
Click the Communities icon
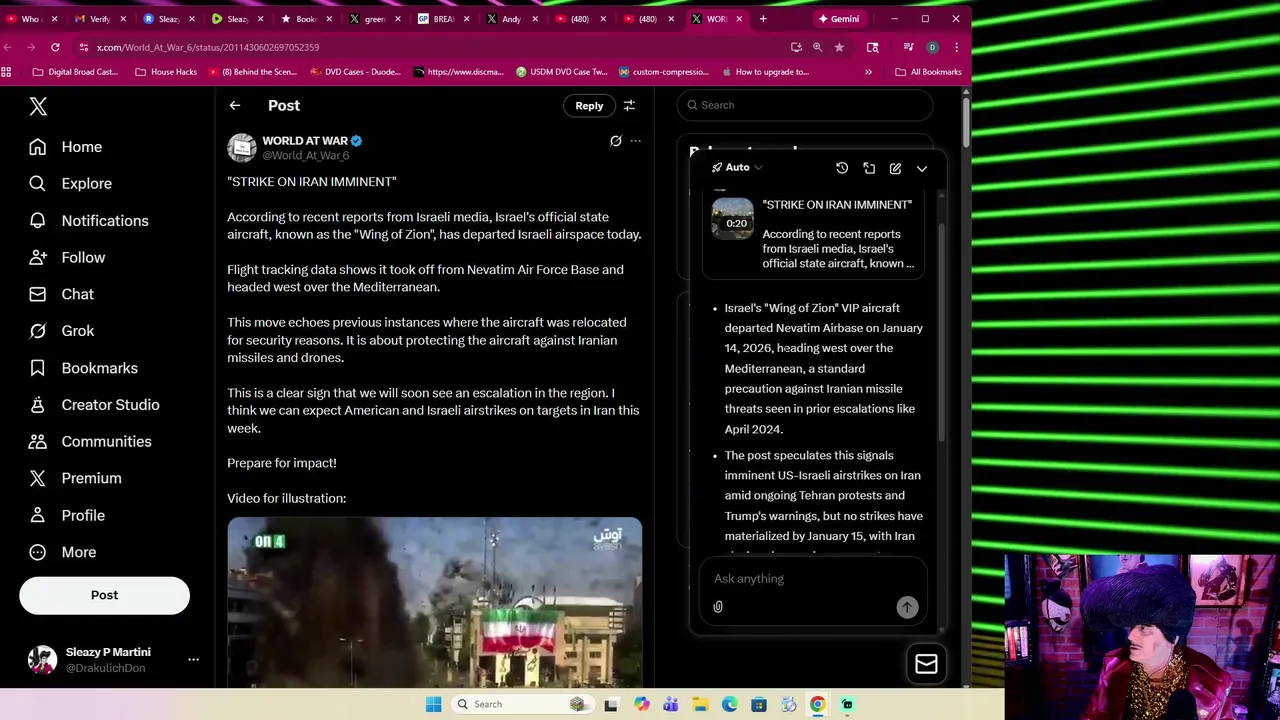(x=38, y=442)
